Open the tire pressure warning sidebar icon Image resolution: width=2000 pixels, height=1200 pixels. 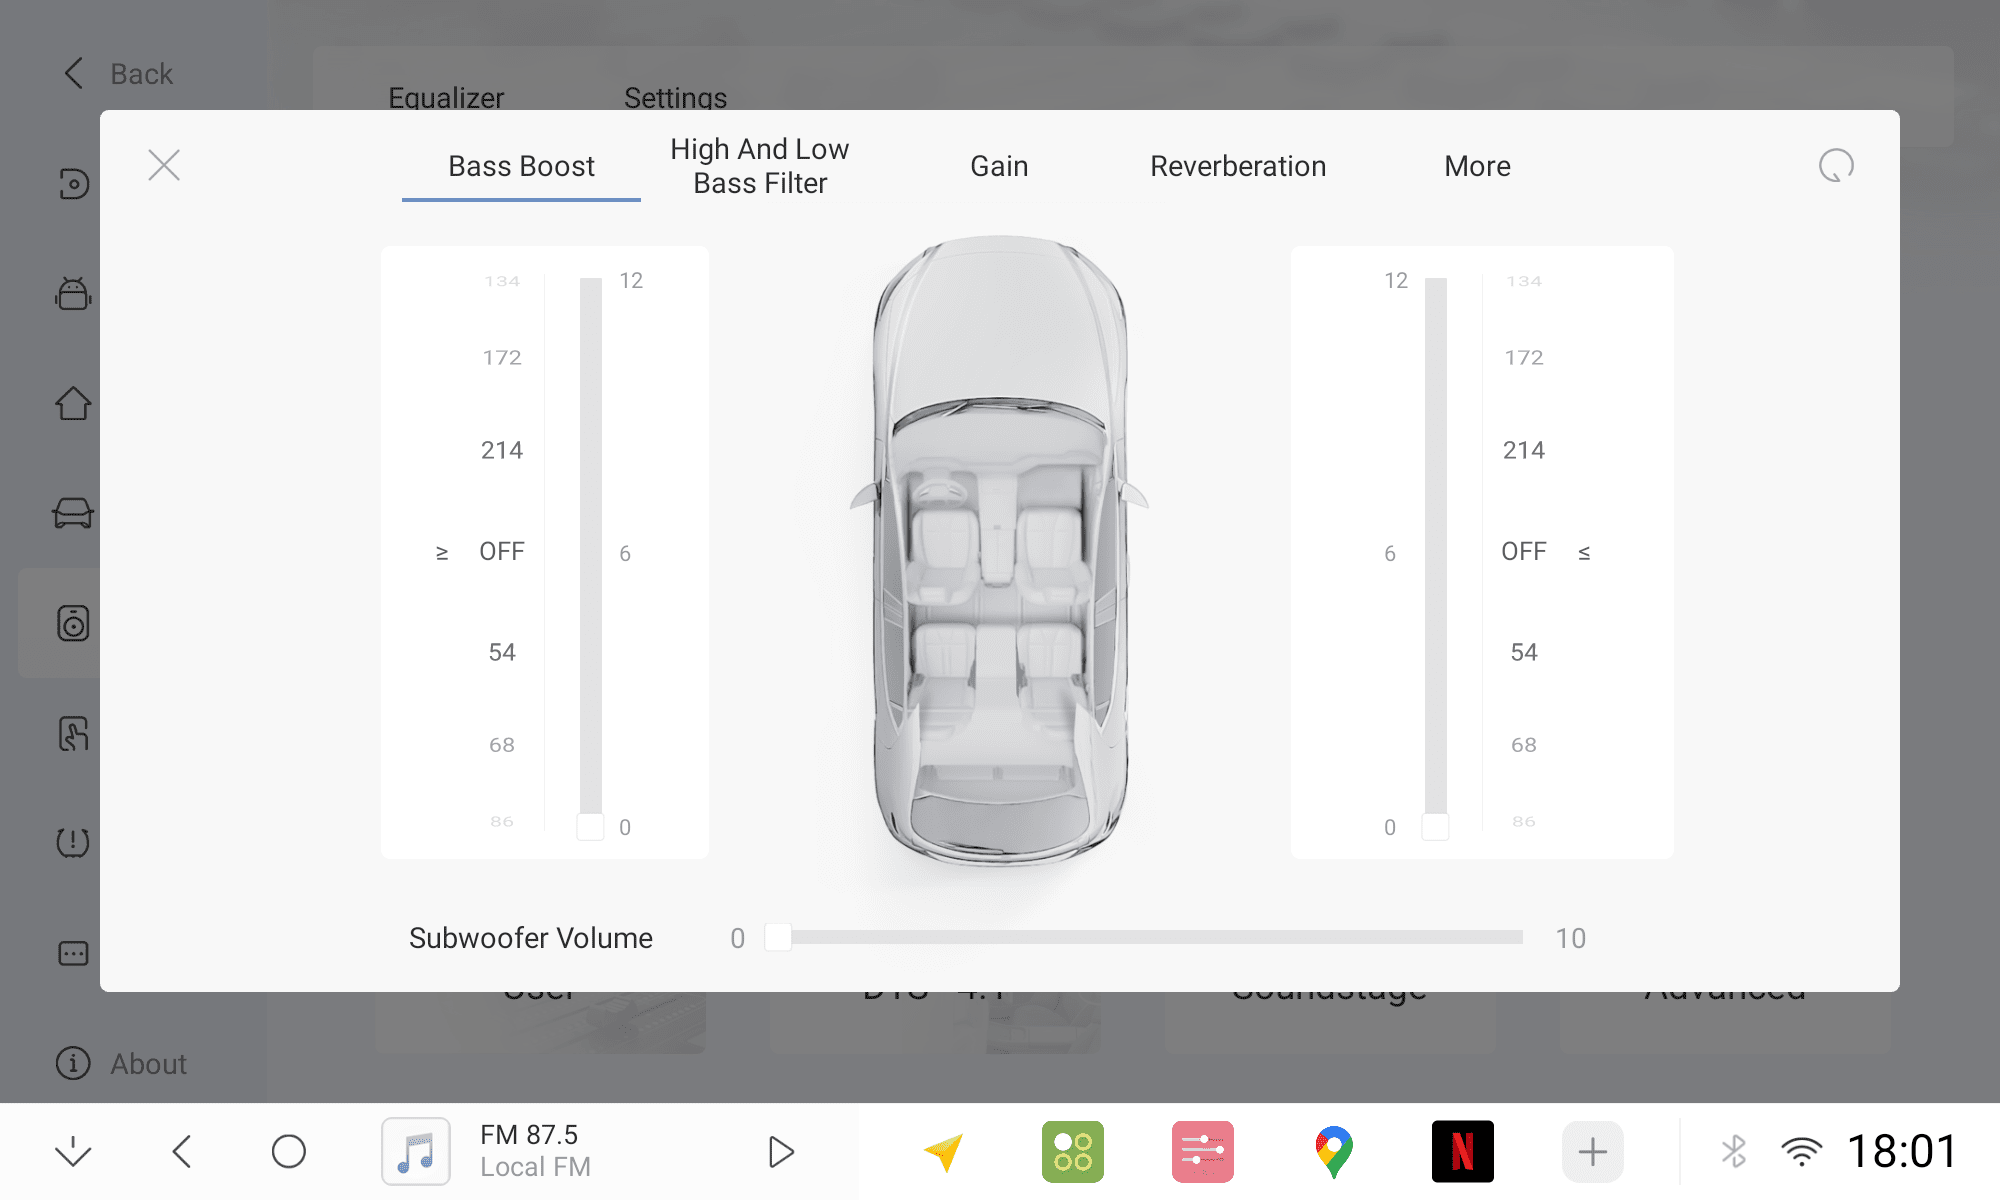pyautogui.click(x=73, y=843)
